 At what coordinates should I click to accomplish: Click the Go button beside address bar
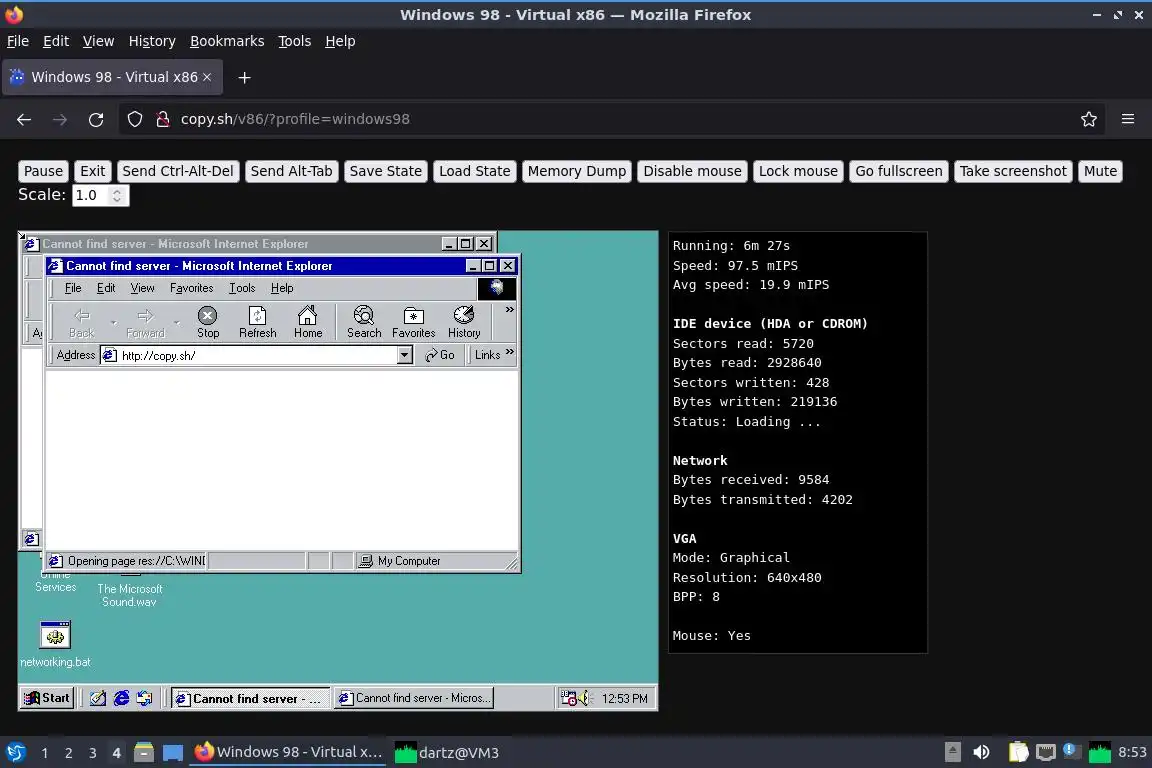(439, 355)
